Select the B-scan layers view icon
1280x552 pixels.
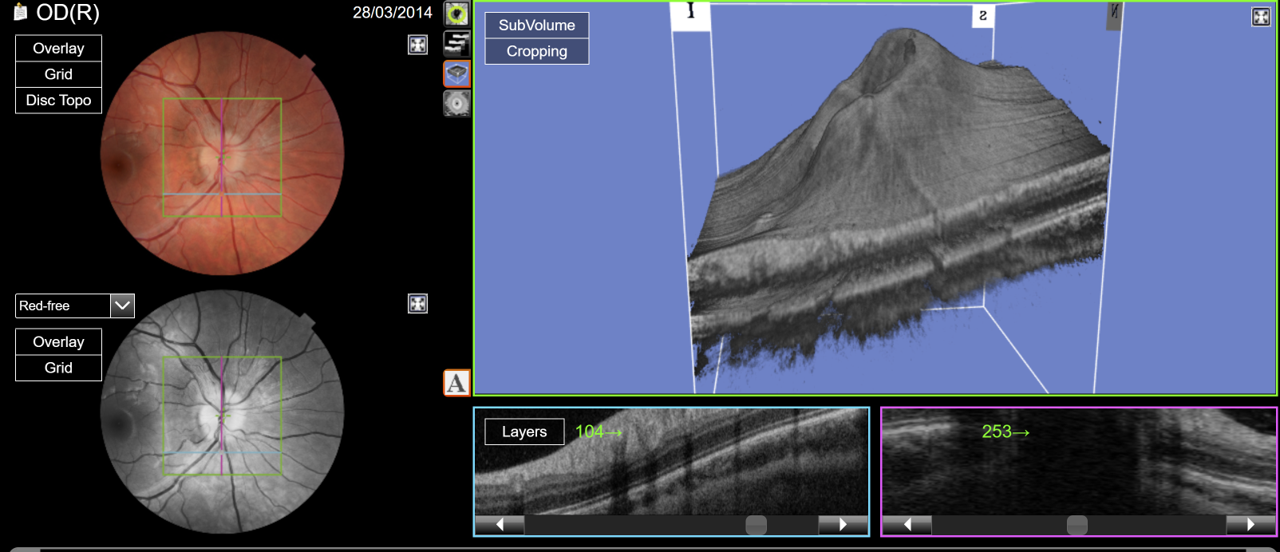point(457,43)
